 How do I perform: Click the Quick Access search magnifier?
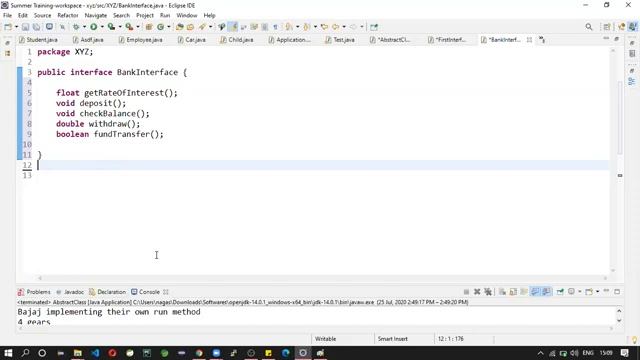[x=589, y=27]
